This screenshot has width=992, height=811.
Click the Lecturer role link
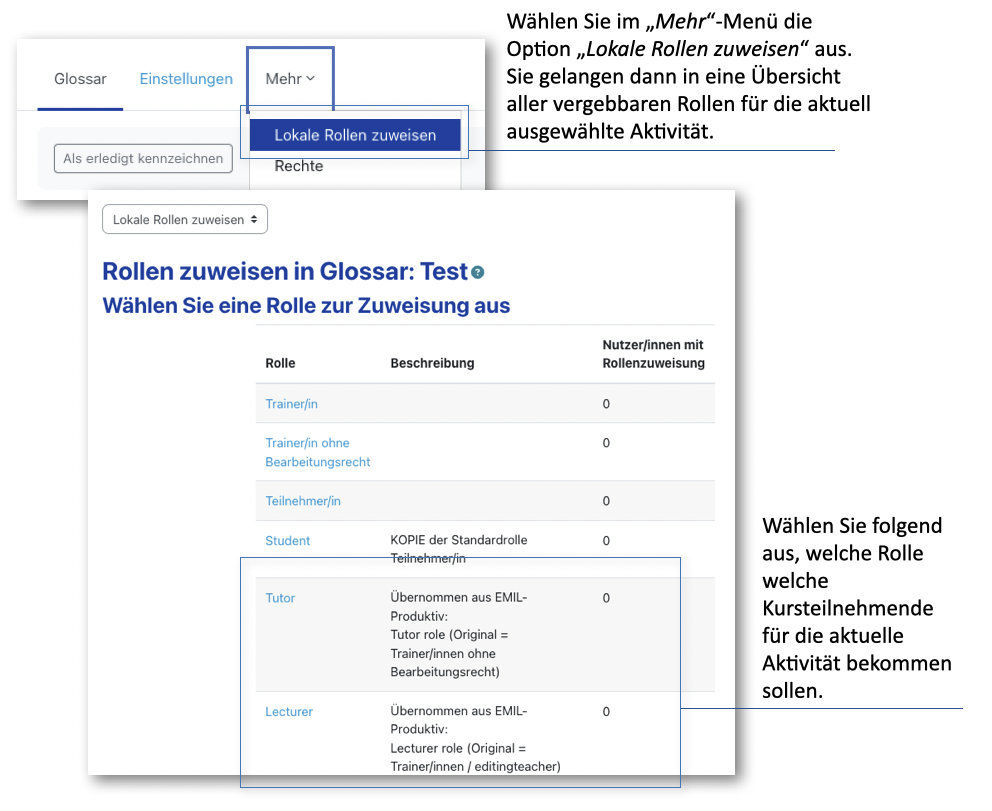pyautogui.click(x=289, y=712)
